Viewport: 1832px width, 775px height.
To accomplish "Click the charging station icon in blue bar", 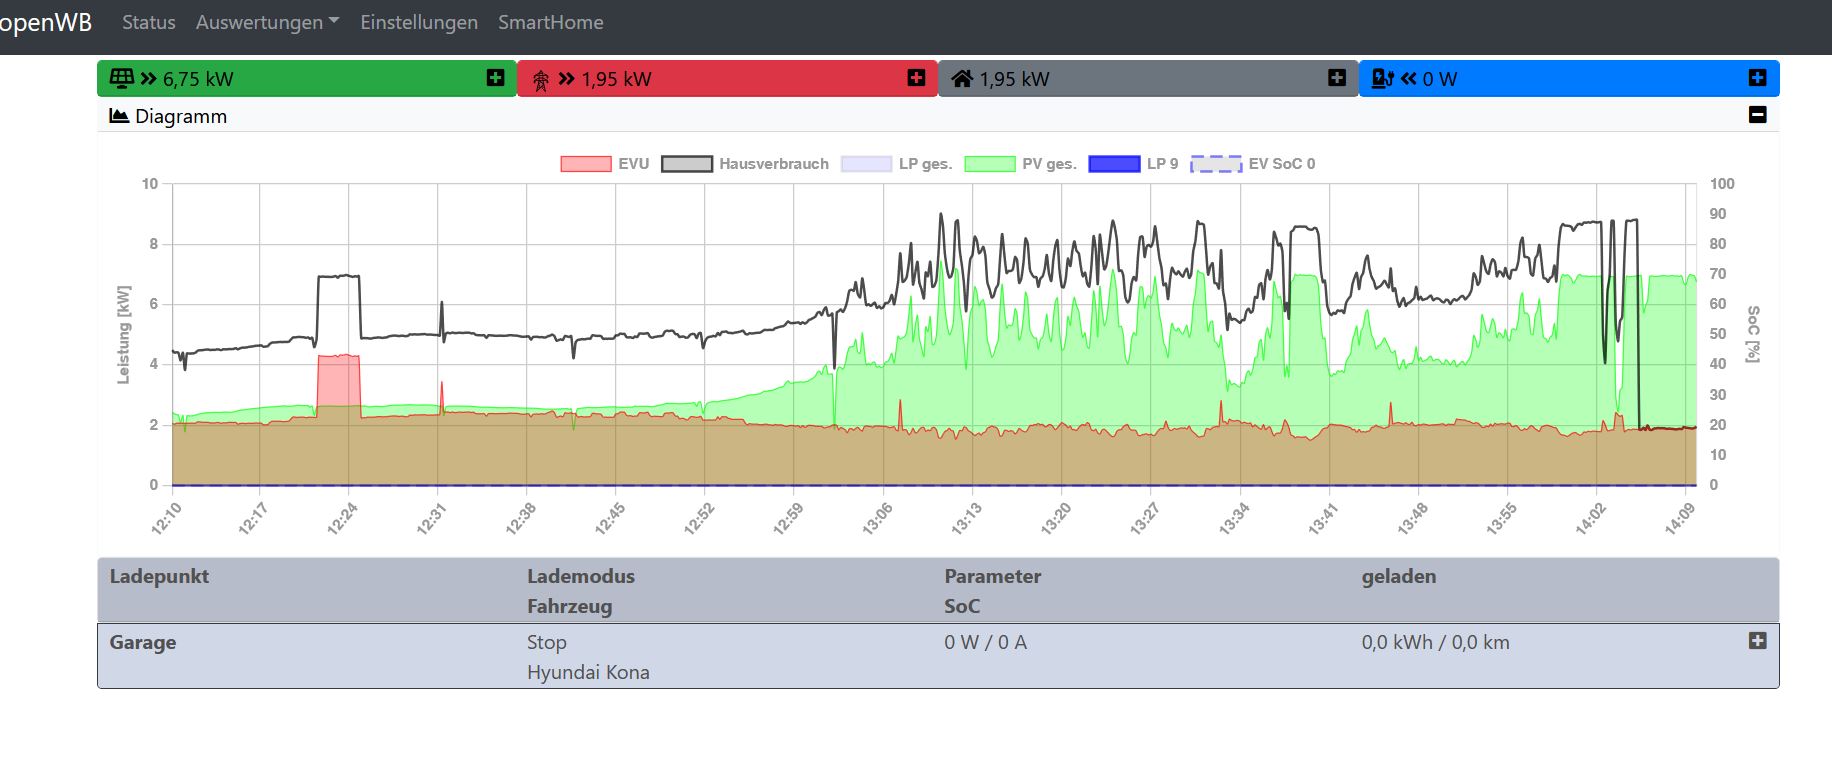I will tap(1383, 78).
